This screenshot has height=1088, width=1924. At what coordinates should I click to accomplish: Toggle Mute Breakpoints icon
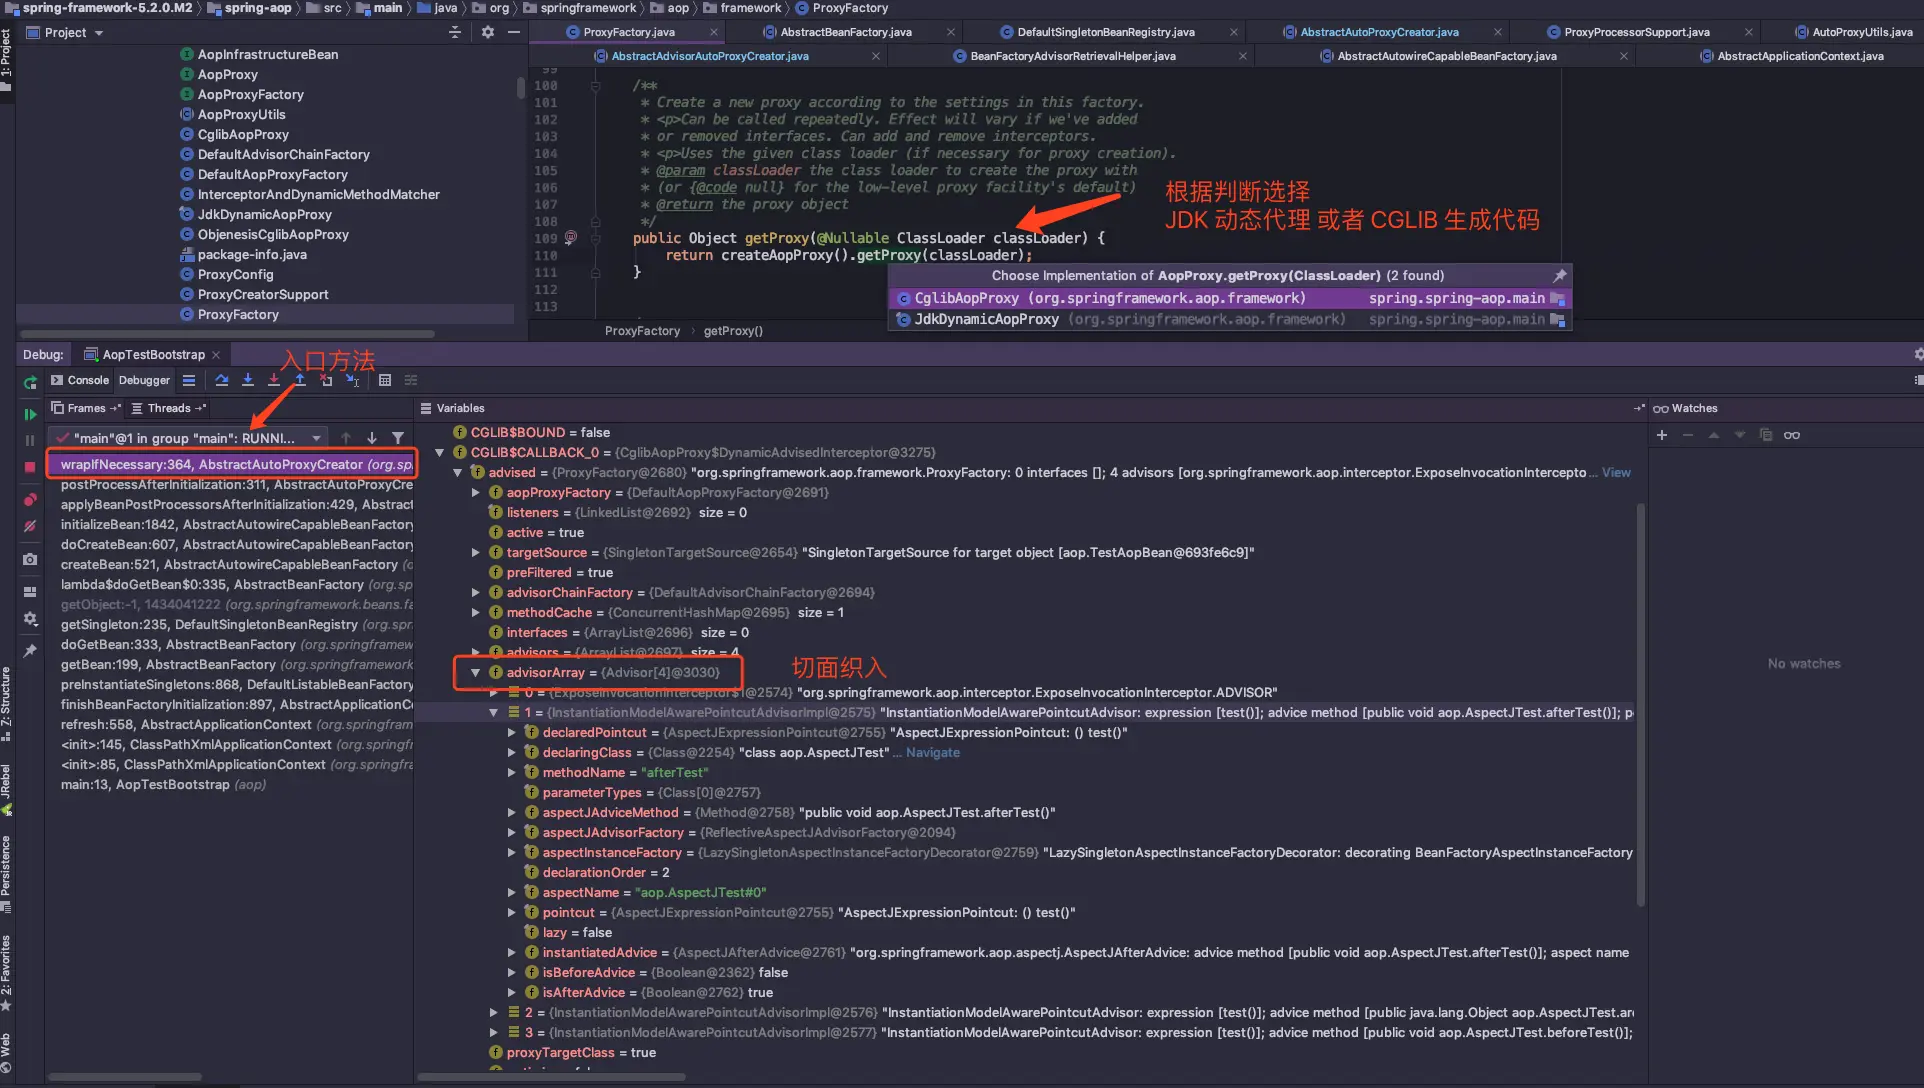tap(30, 526)
